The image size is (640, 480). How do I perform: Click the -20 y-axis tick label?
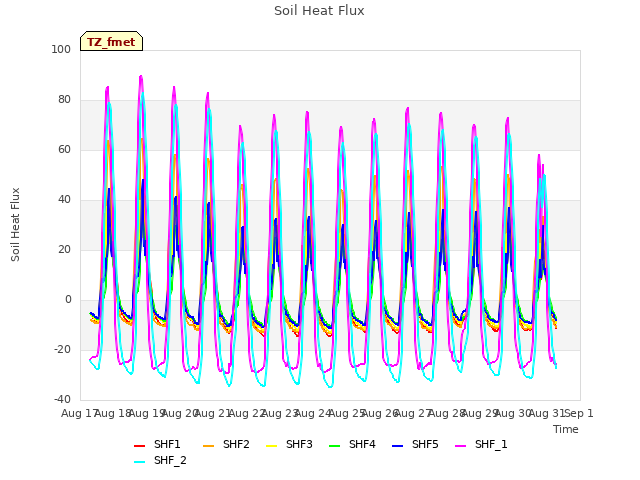62,349
